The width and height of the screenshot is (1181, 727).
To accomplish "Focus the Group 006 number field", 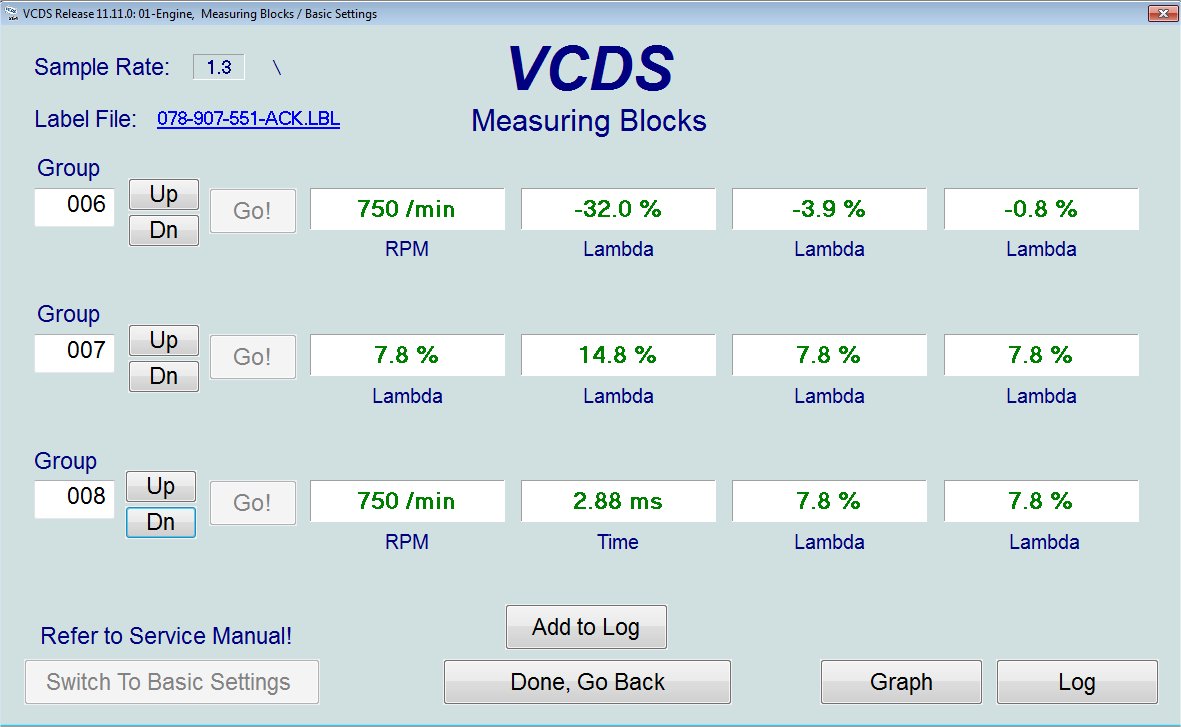I will click(75, 207).
